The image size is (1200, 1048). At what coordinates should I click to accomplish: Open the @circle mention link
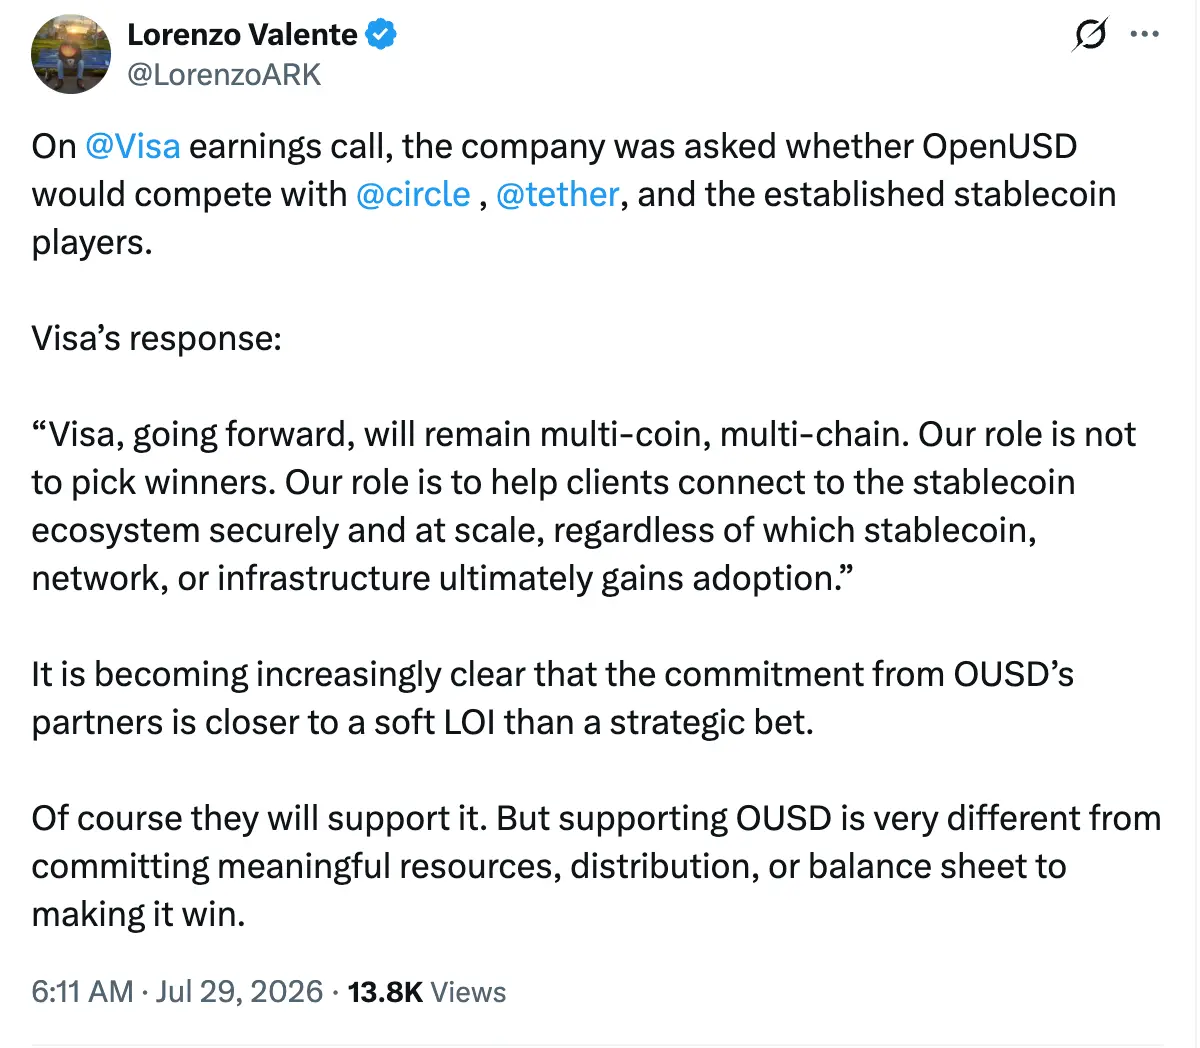click(413, 194)
